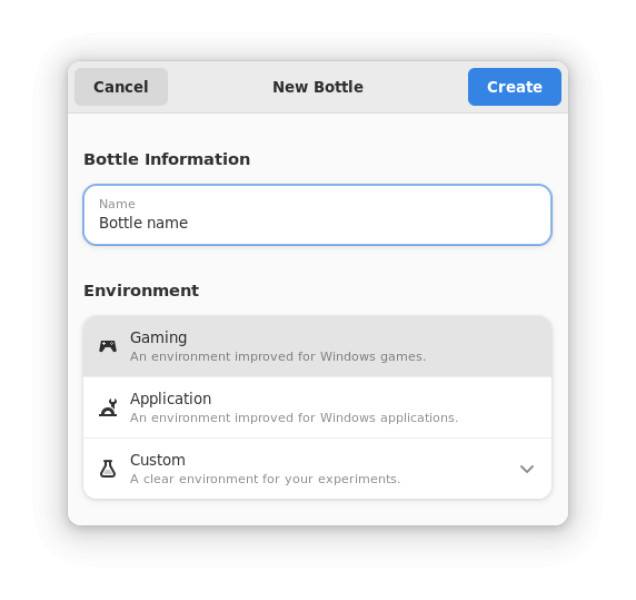Select the Application environment title
This screenshot has width=636, height=600.
pyautogui.click(x=170, y=399)
